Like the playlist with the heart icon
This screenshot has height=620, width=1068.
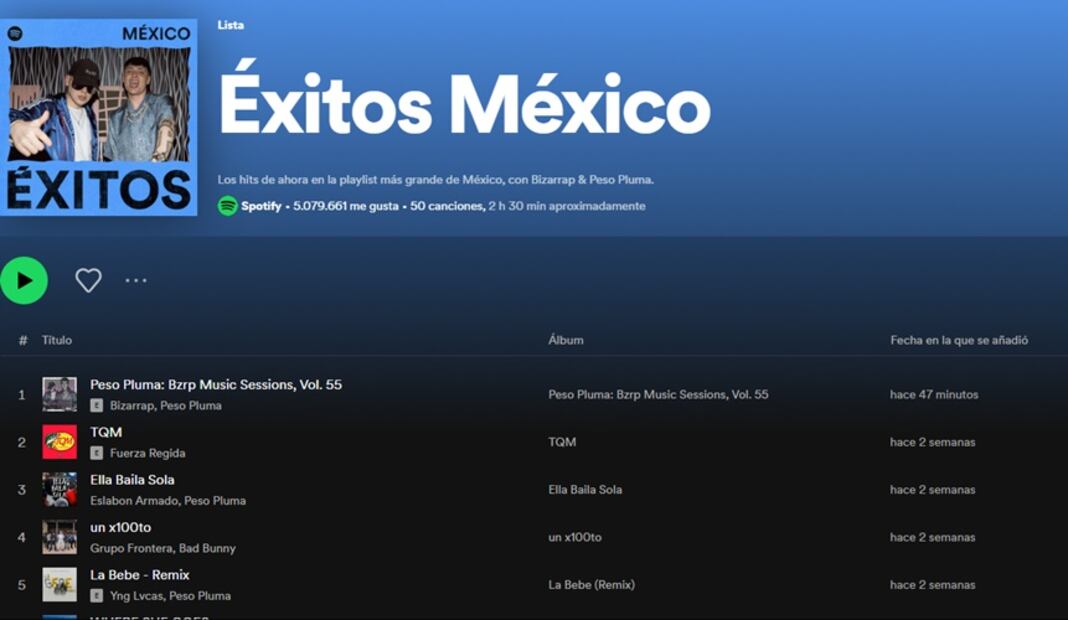[88, 281]
